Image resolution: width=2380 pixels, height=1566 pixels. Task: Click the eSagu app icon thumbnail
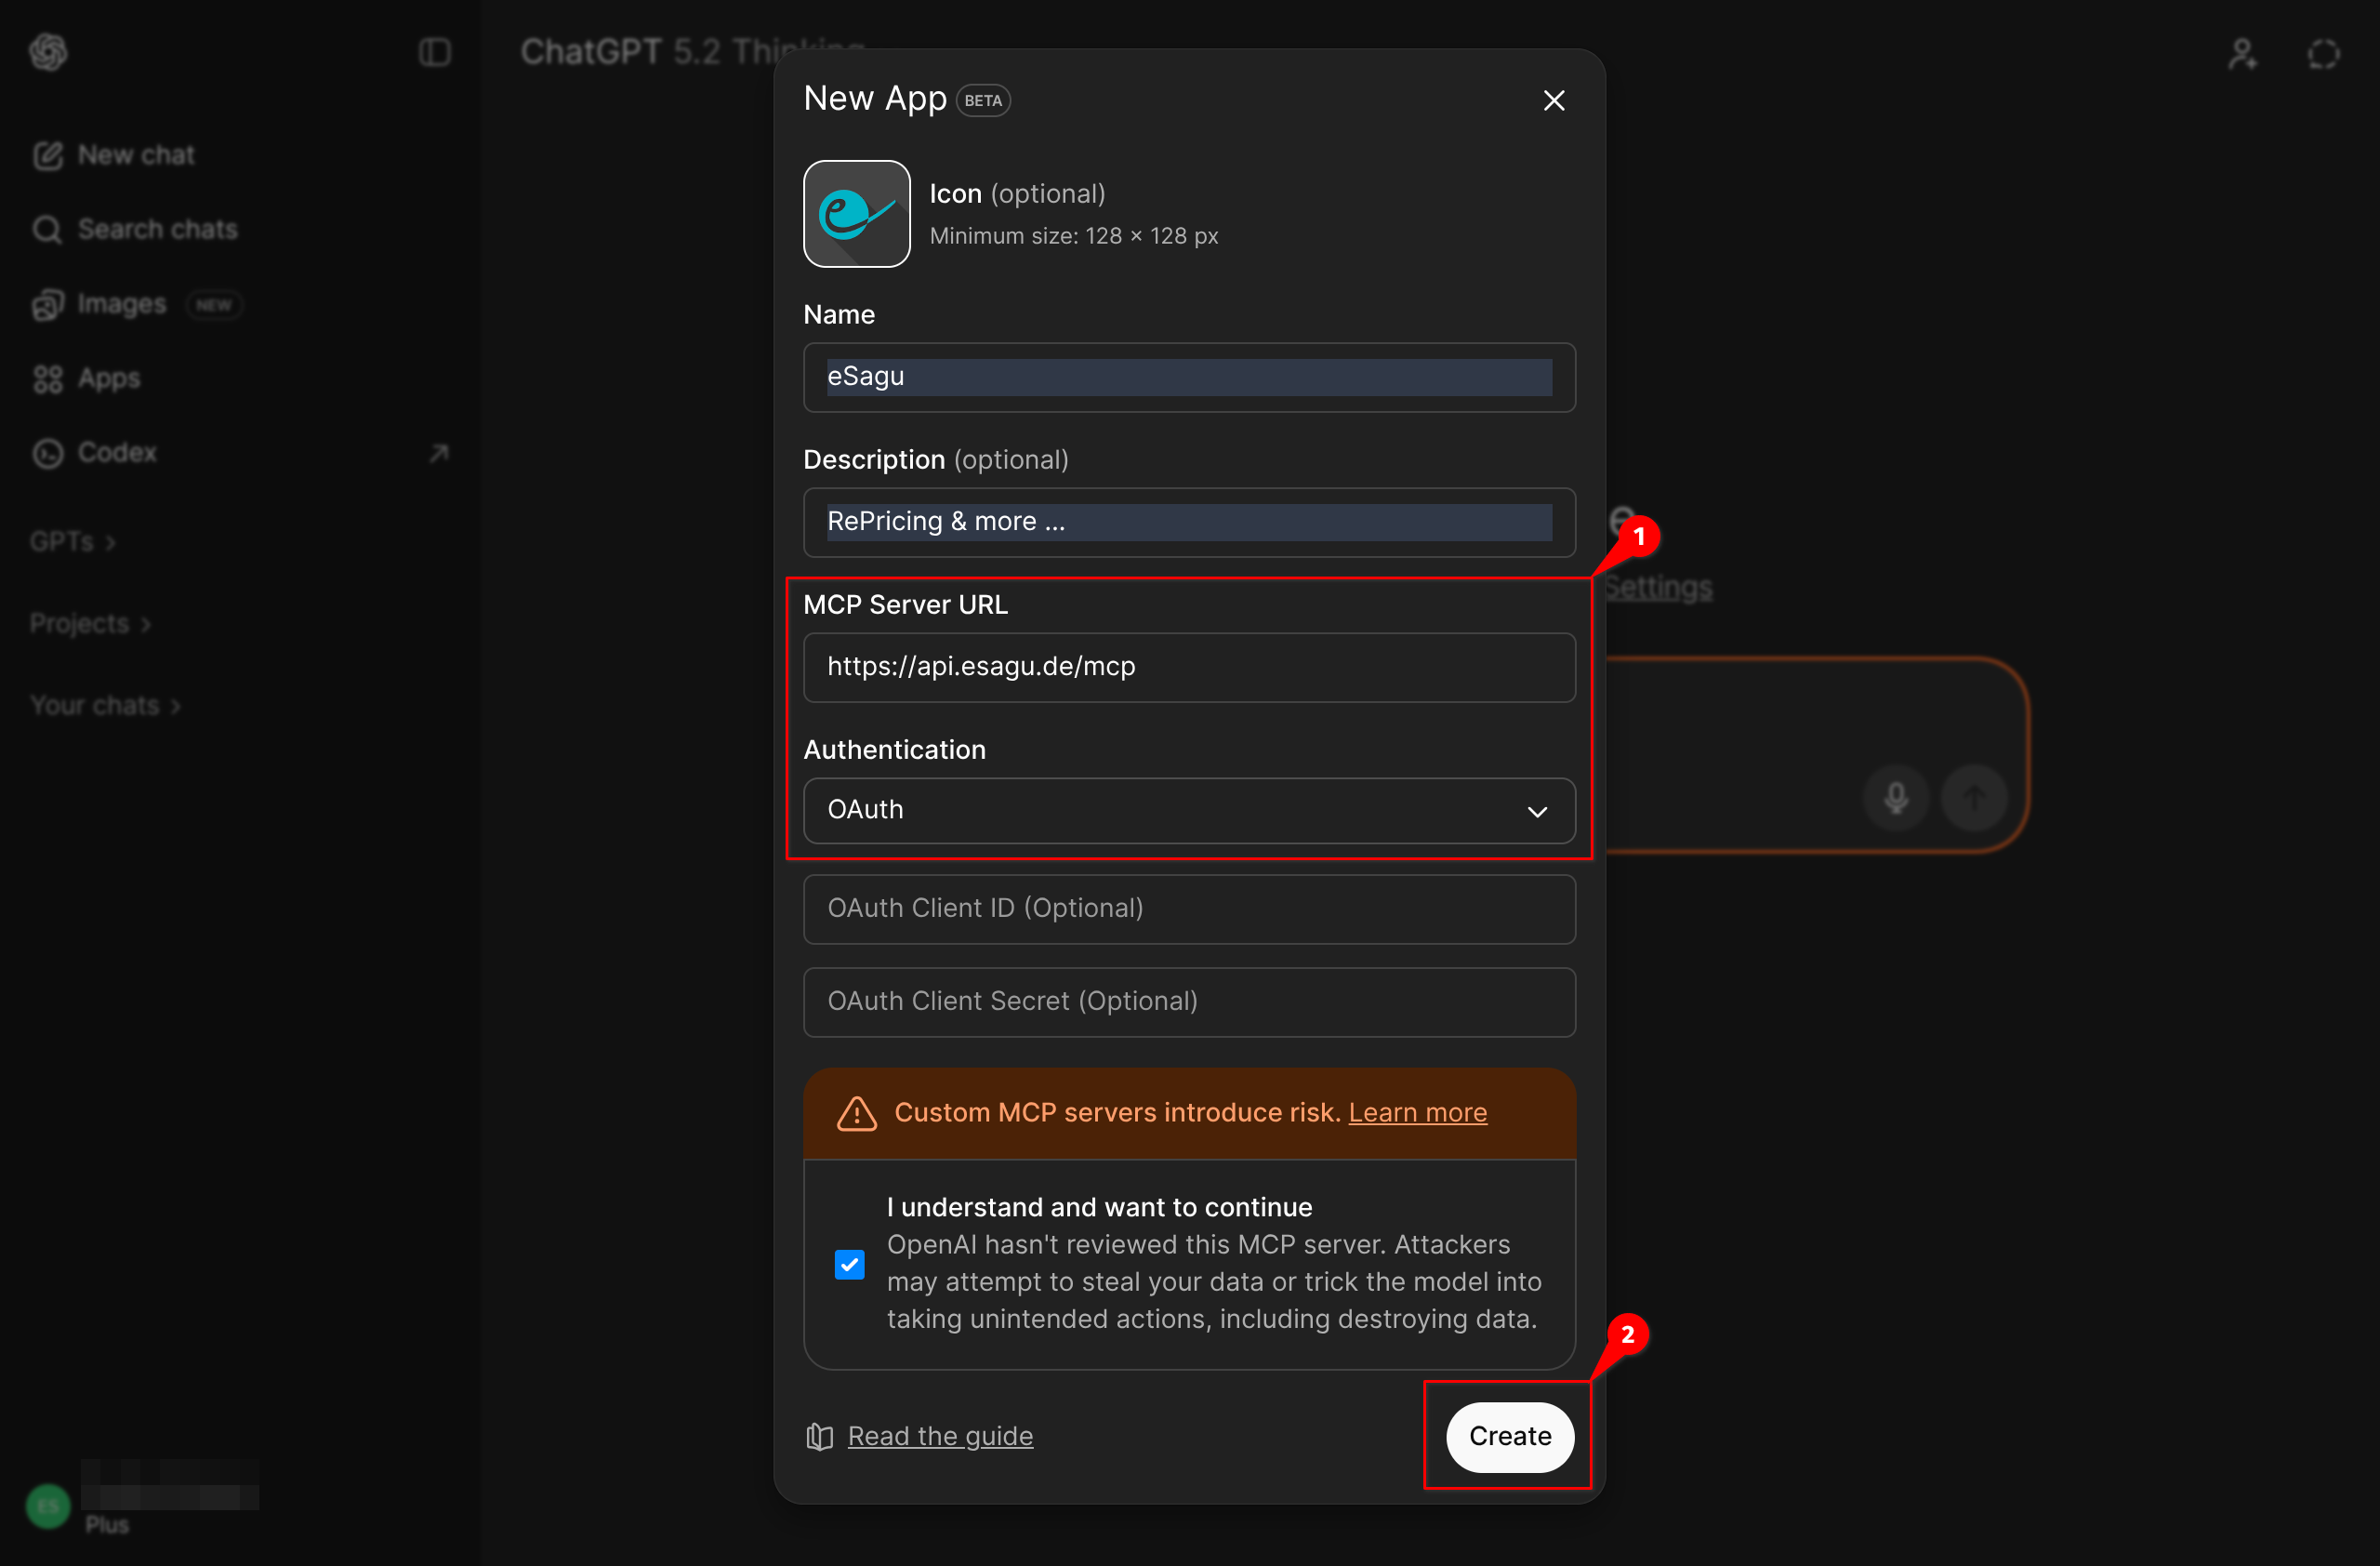tap(856, 214)
